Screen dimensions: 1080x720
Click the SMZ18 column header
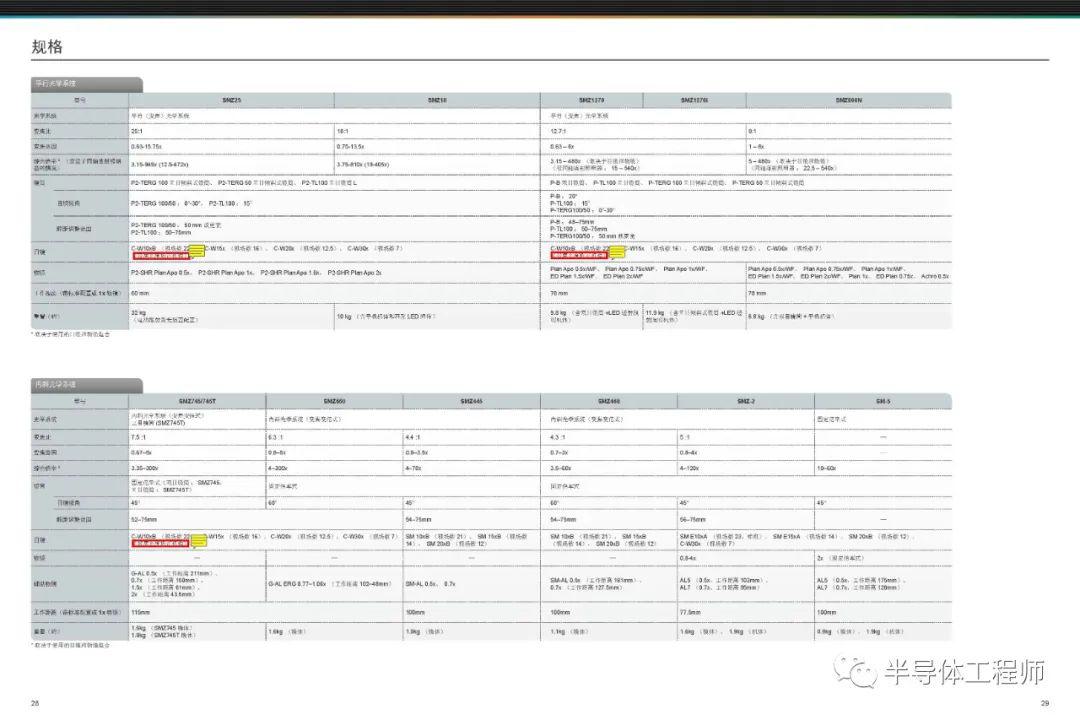tap(437, 101)
